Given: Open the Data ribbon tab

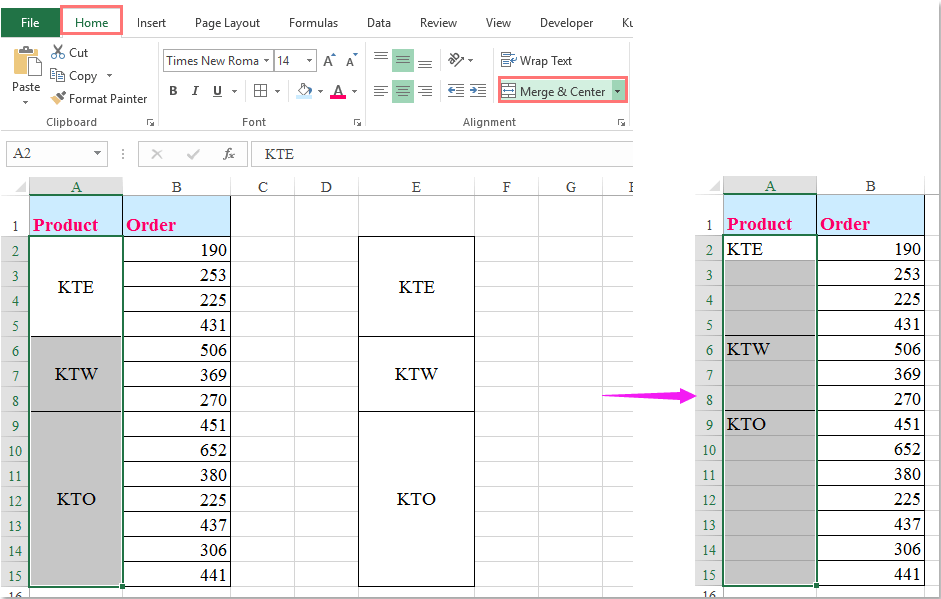Looking at the screenshot, I should pyautogui.click(x=378, y=22).
